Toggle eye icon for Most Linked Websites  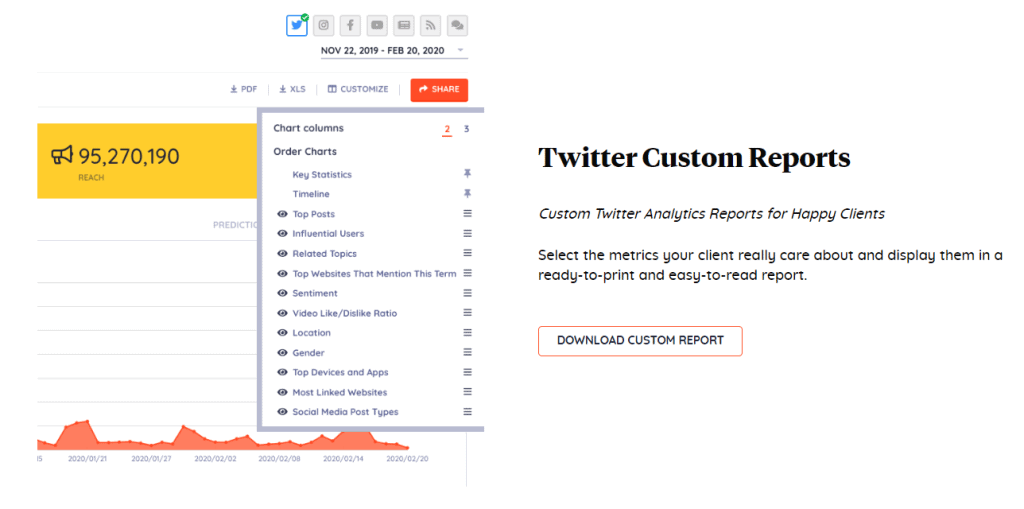coord(282,392)
